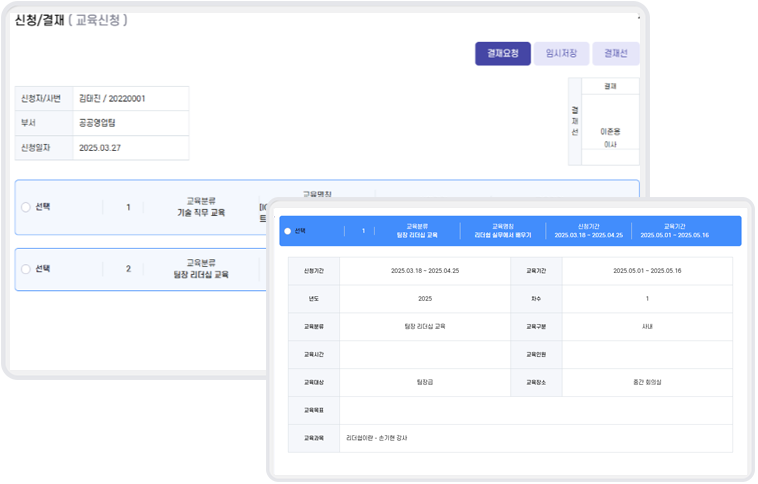Viewport: 758px width, 484px height.
Task: Click the 교육대상 value 팀장급
Action: [425, 382]
